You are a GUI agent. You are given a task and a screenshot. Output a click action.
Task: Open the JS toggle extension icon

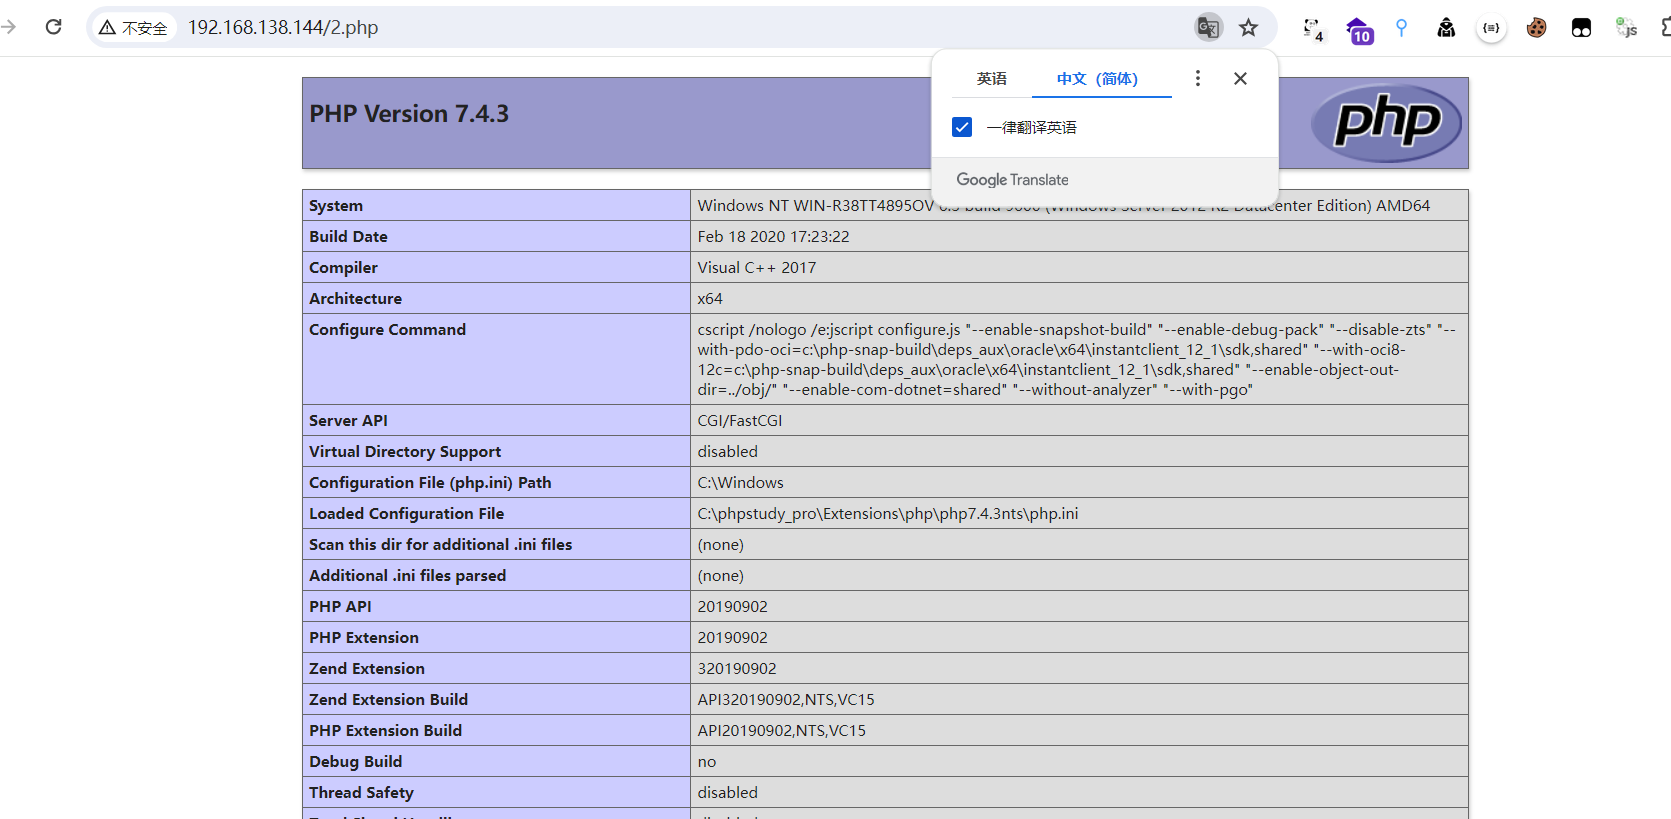[x=1626, y=28]
